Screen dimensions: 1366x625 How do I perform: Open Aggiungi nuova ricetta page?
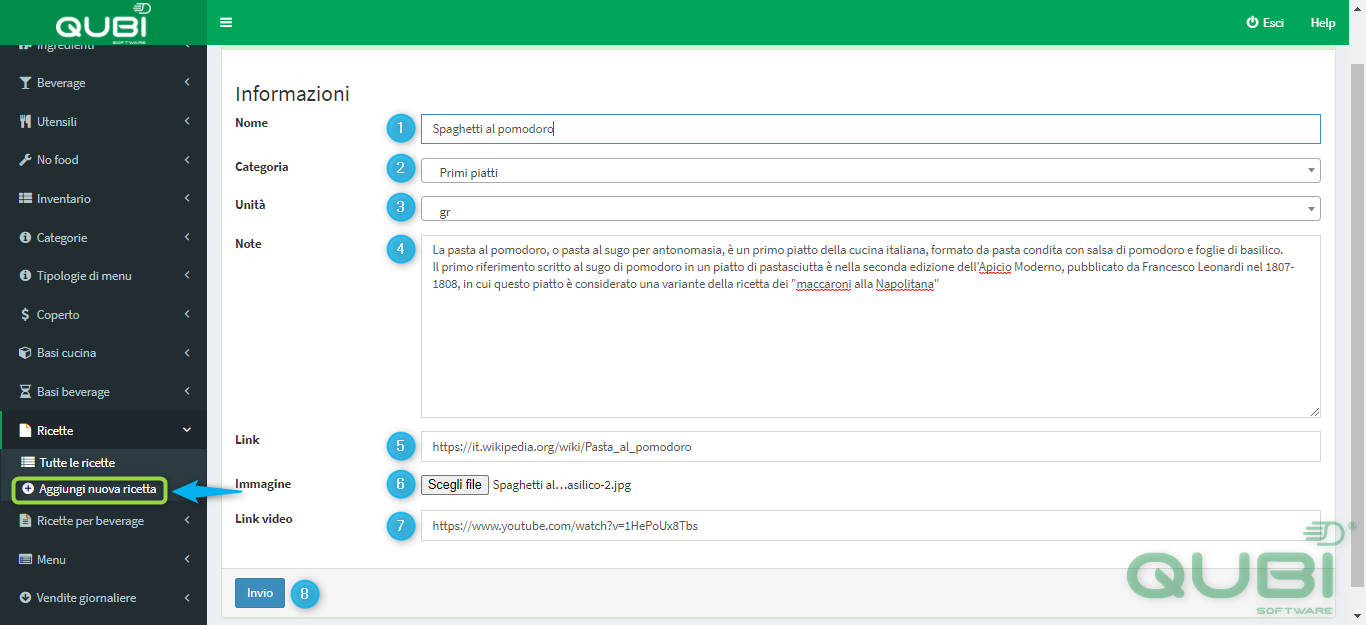pyautogui.click(x=89, y=490)
